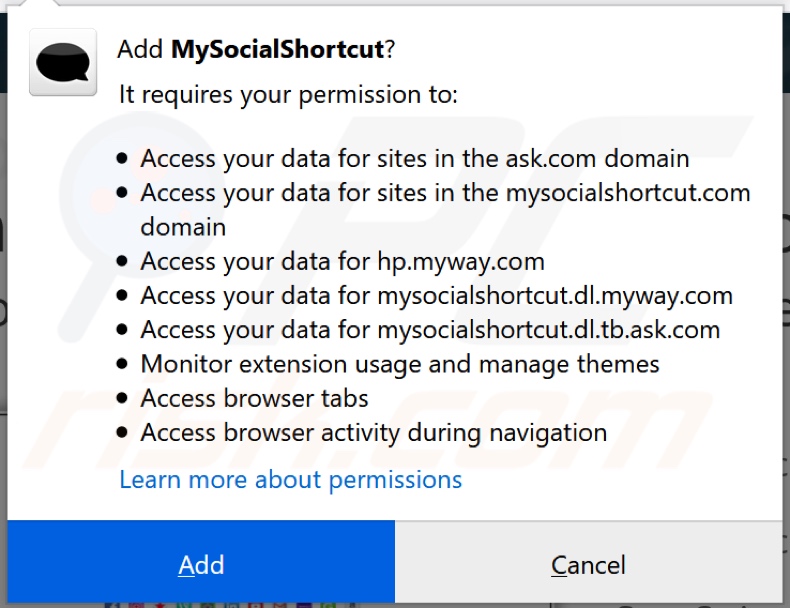790x608 pixels.
Task: Select the 'Access browser tabs' permission text
Action: tap(254, 398)
